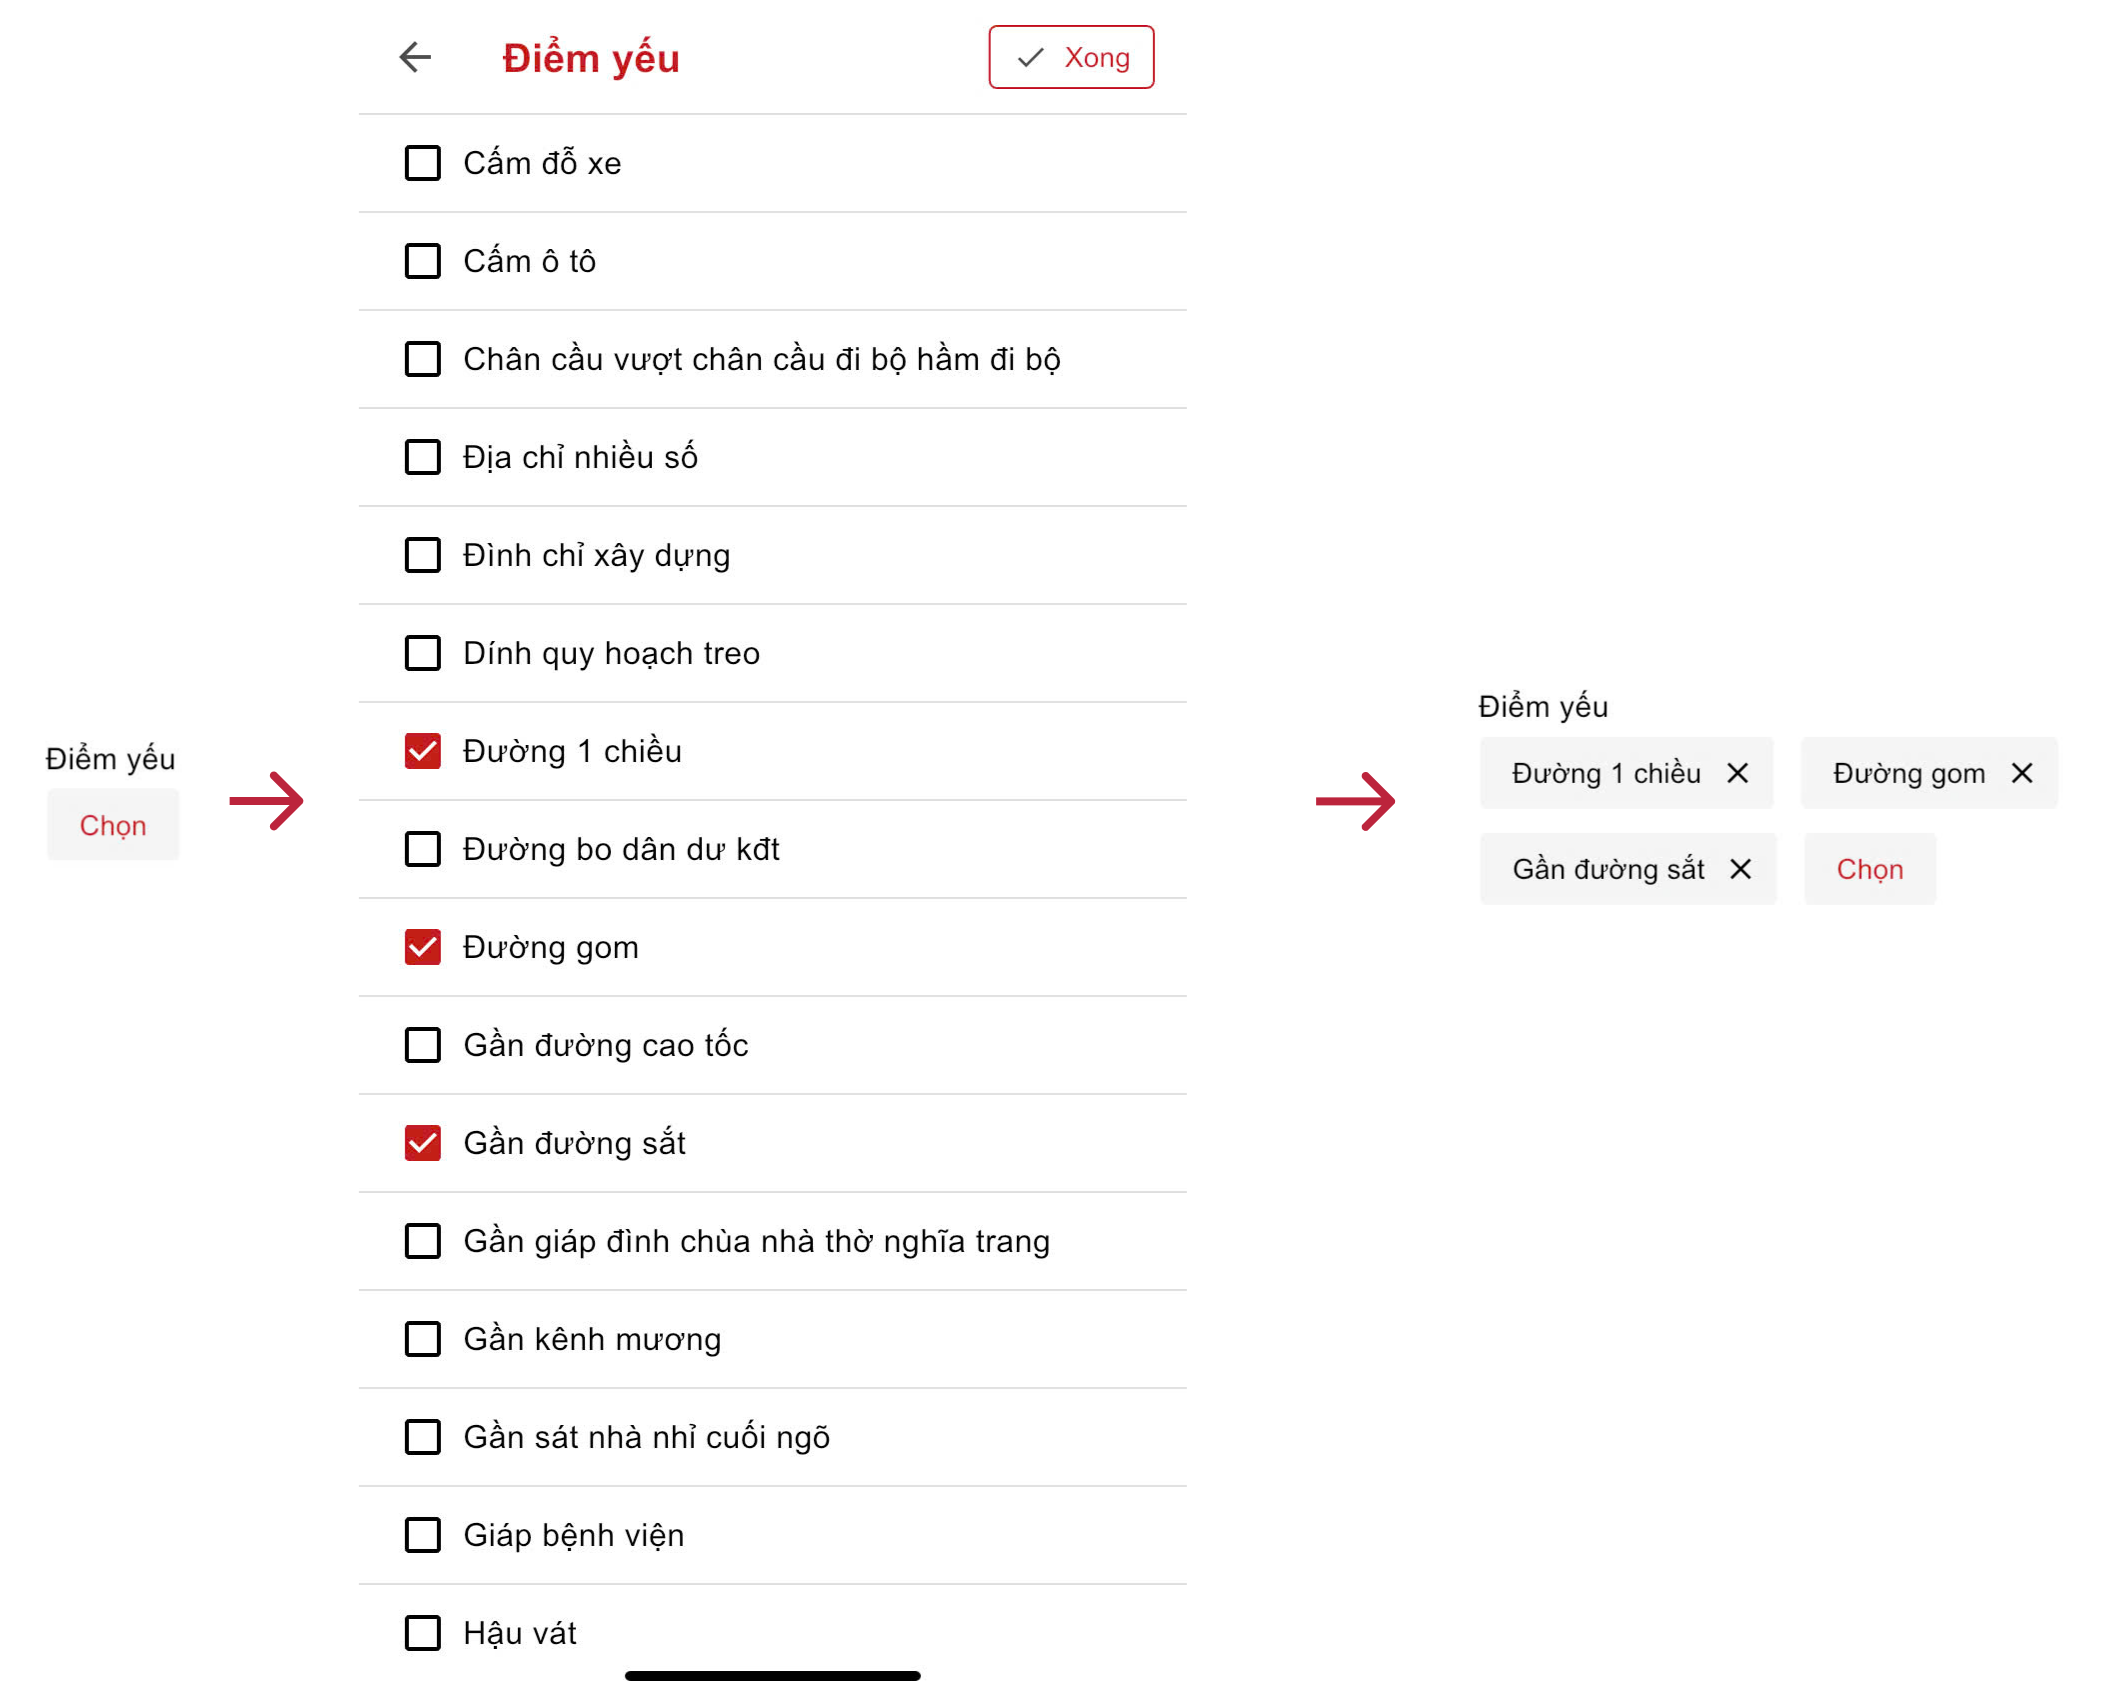Select the Địa chỉ nhiều số checkbox
Image resolution: width=2111 pixels, height=1681 pixels.
click(x=422, y=457)
